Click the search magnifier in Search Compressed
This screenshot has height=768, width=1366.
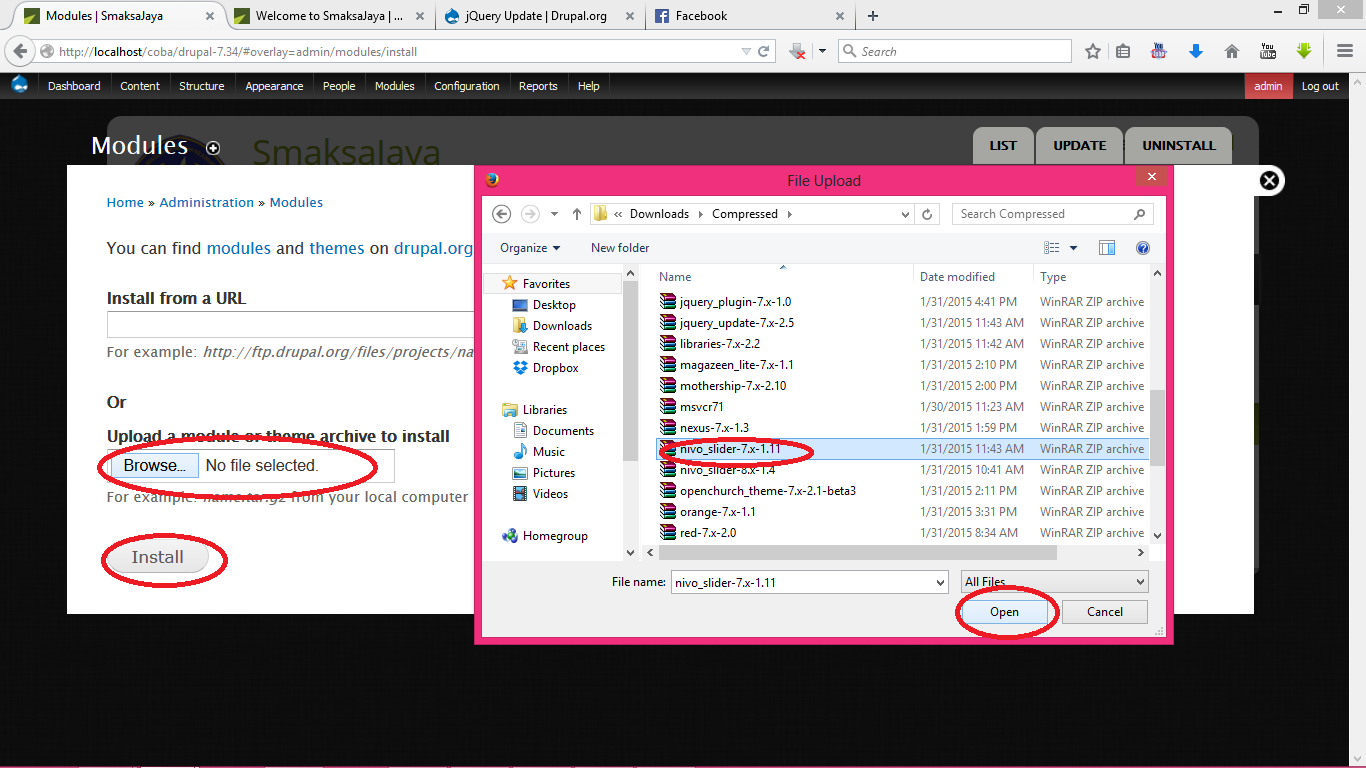pos(1139,214)
